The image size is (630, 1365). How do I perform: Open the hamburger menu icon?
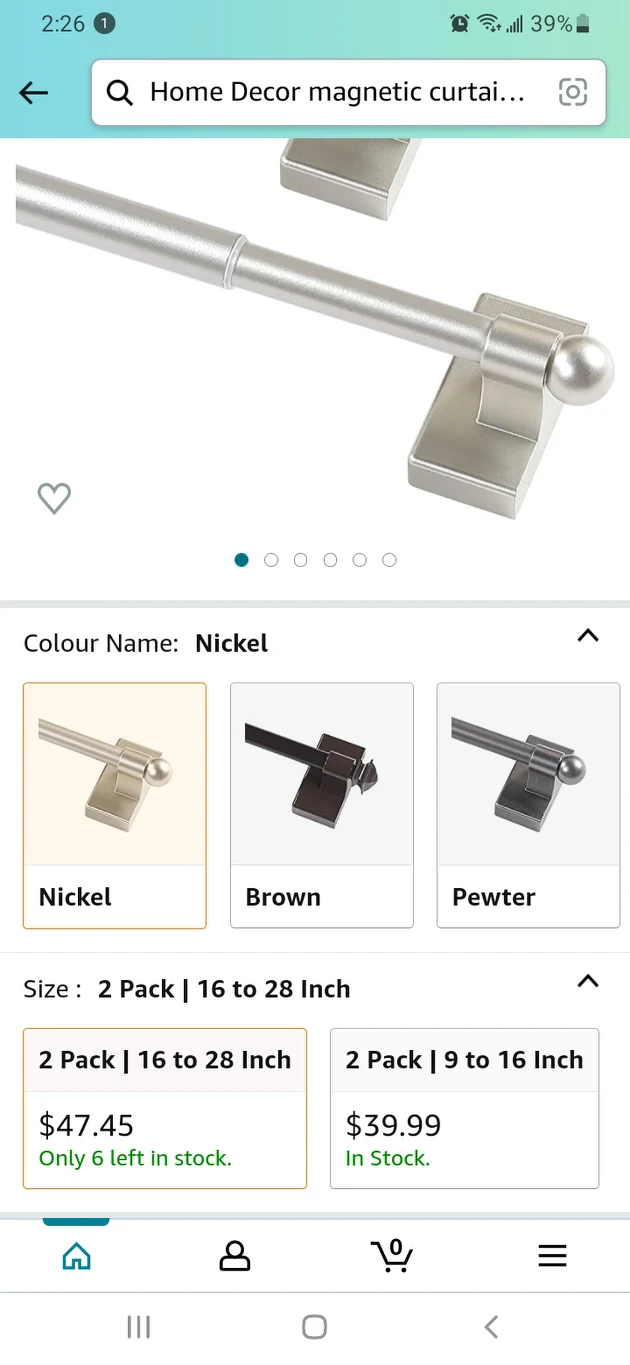[x=552, y=1256]
